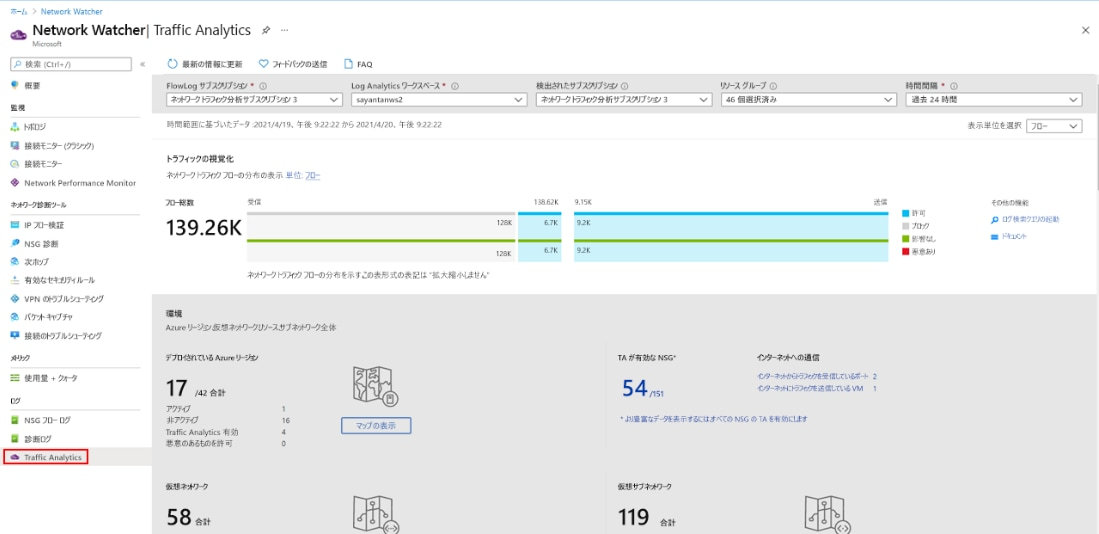Click the virtual network map icon beside 58

point(376,515)
